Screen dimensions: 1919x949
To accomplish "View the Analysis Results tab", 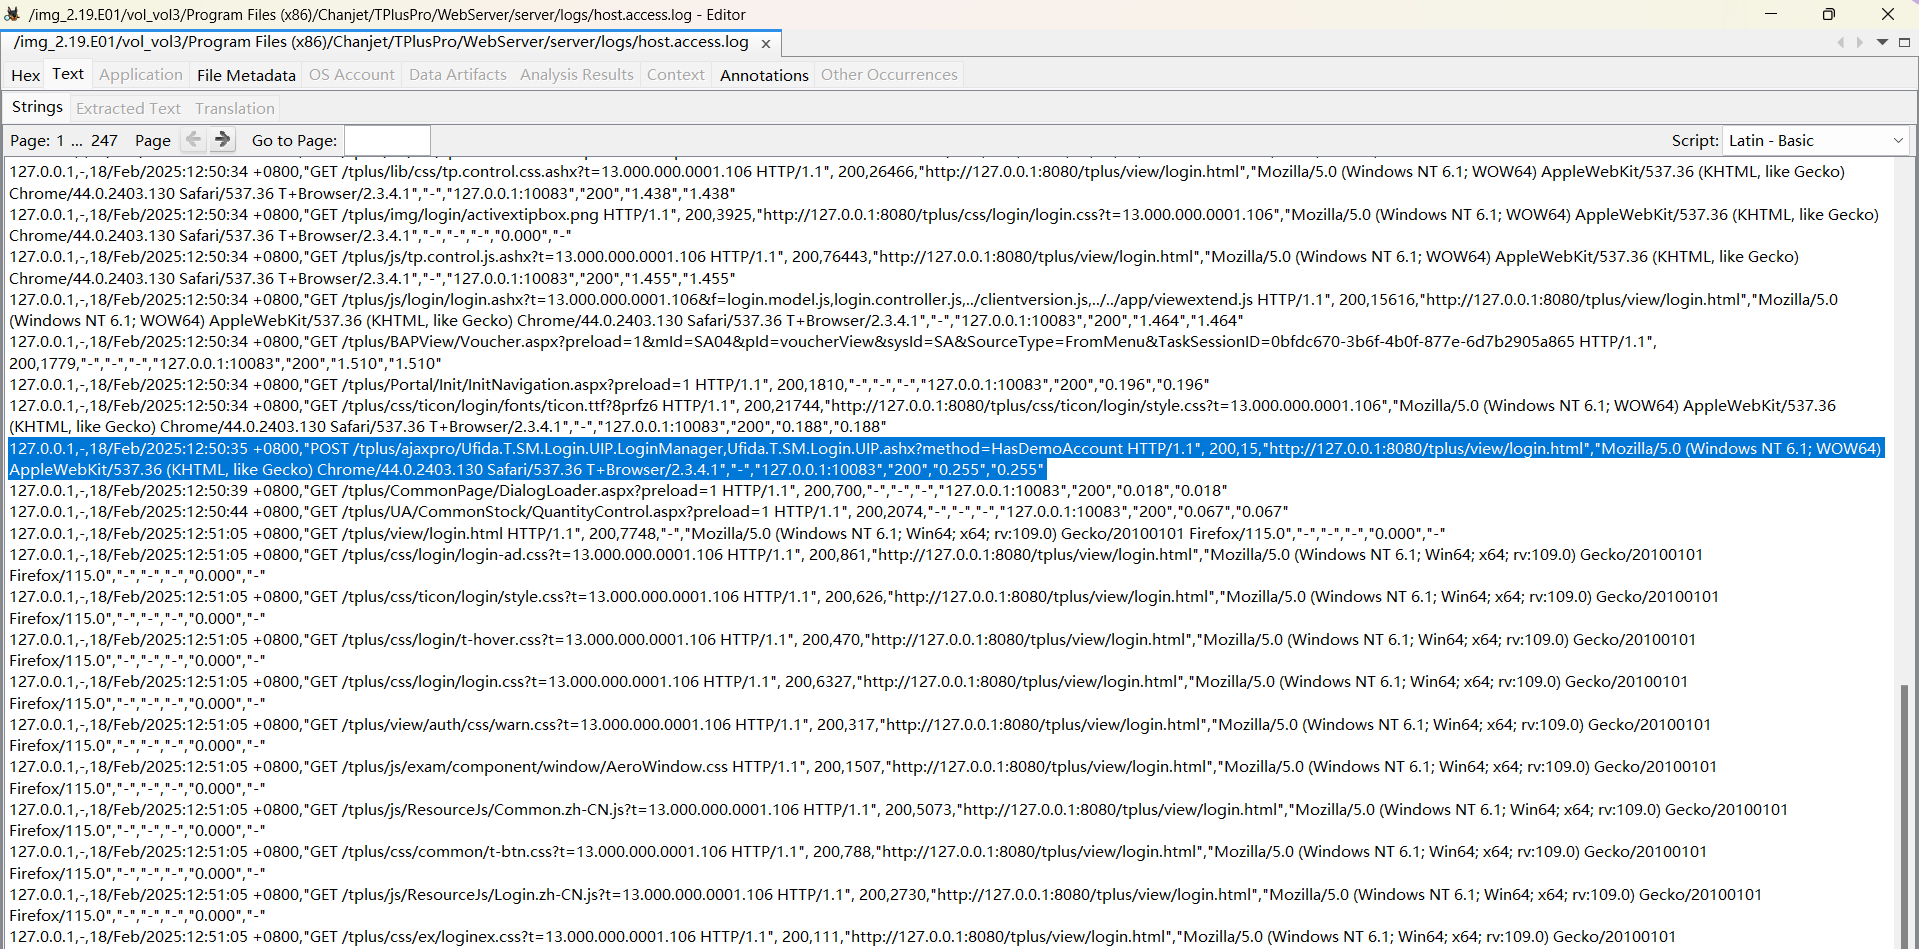I will [577, 75].
